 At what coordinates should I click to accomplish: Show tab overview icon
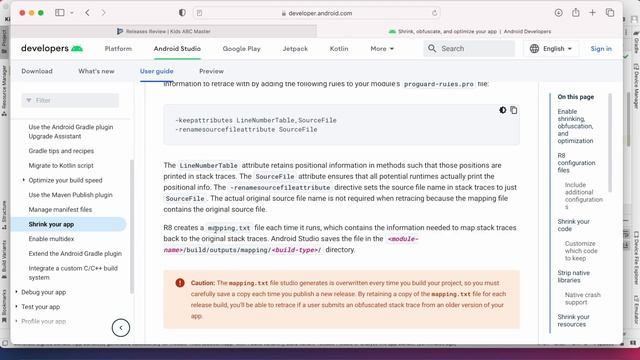click(x=610, y=13)
